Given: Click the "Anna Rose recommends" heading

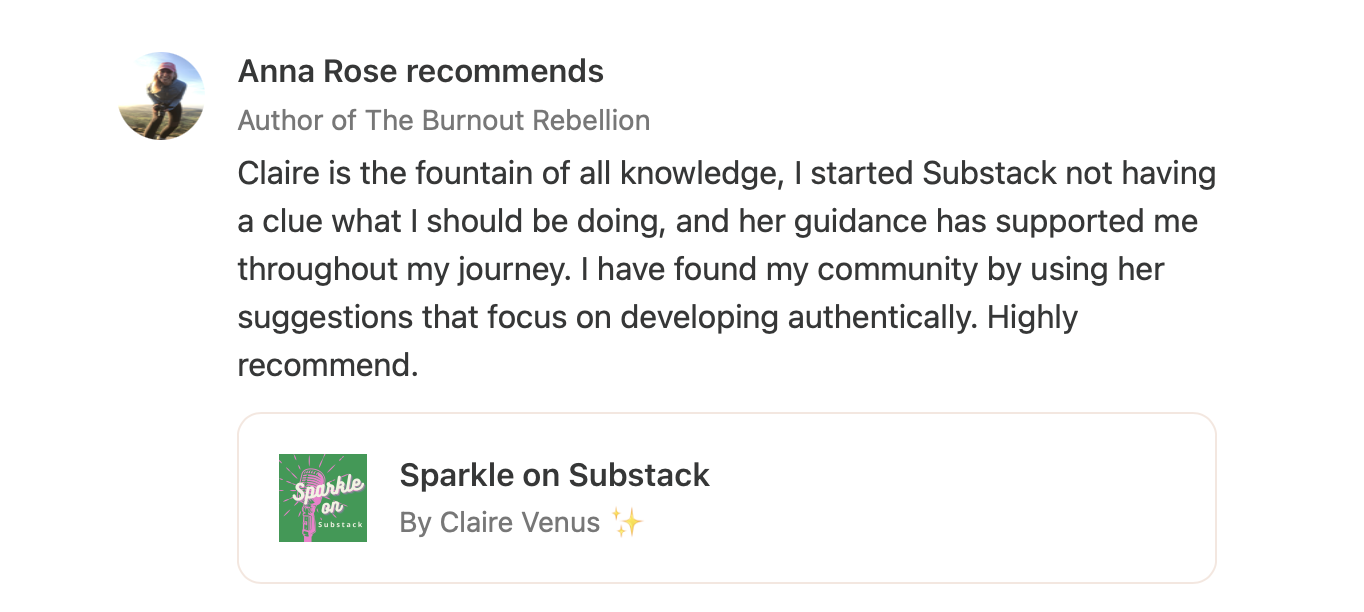Looking at the screenshot, I should [x=420, y=72].
